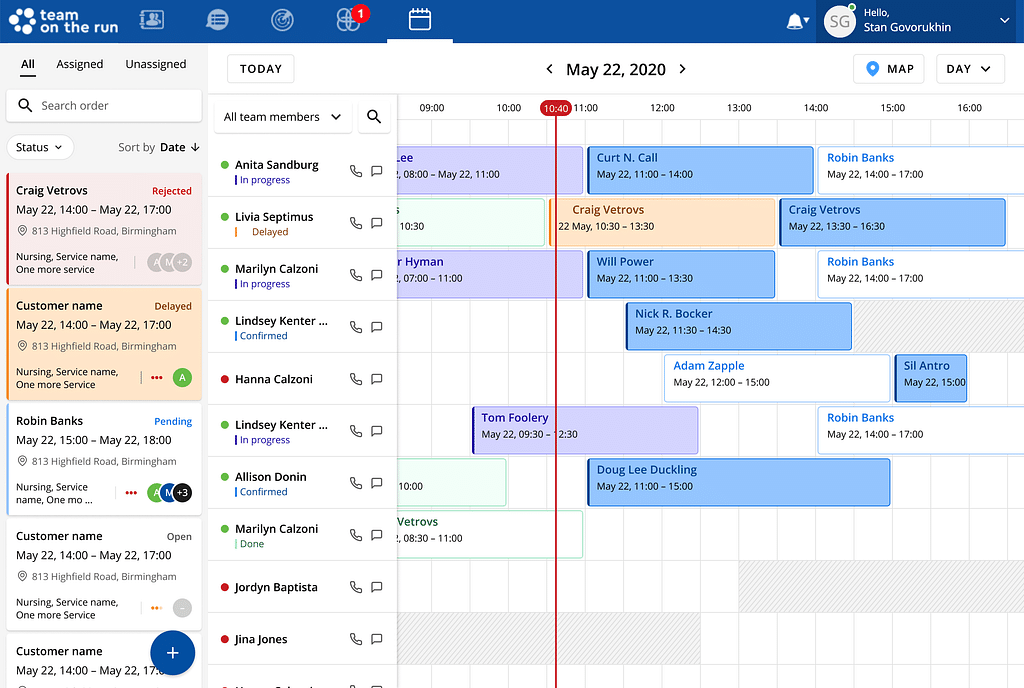The width and height of the screenshot is (1024, 688).
Task: Search team members with magnifier icon
Action: [x=374, y=117]
